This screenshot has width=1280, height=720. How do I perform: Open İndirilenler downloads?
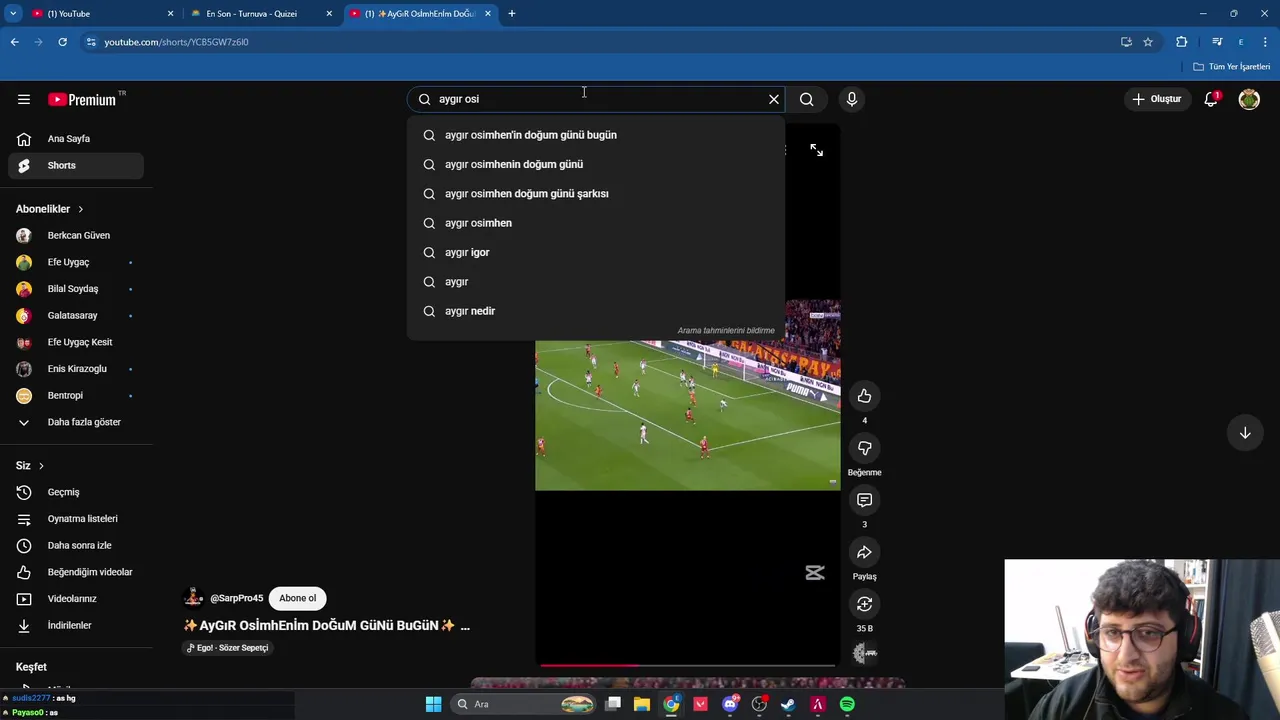click(76, 625)
